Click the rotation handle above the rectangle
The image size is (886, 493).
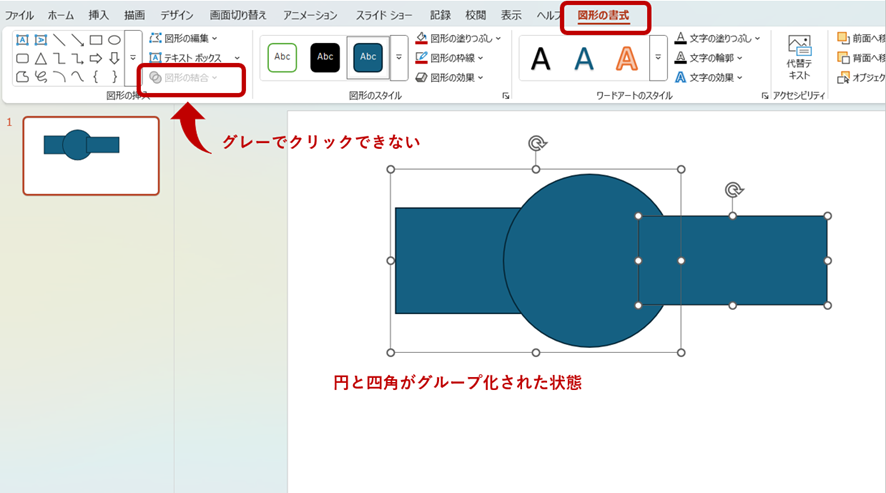pyautogui.click(x=733, y=189)
